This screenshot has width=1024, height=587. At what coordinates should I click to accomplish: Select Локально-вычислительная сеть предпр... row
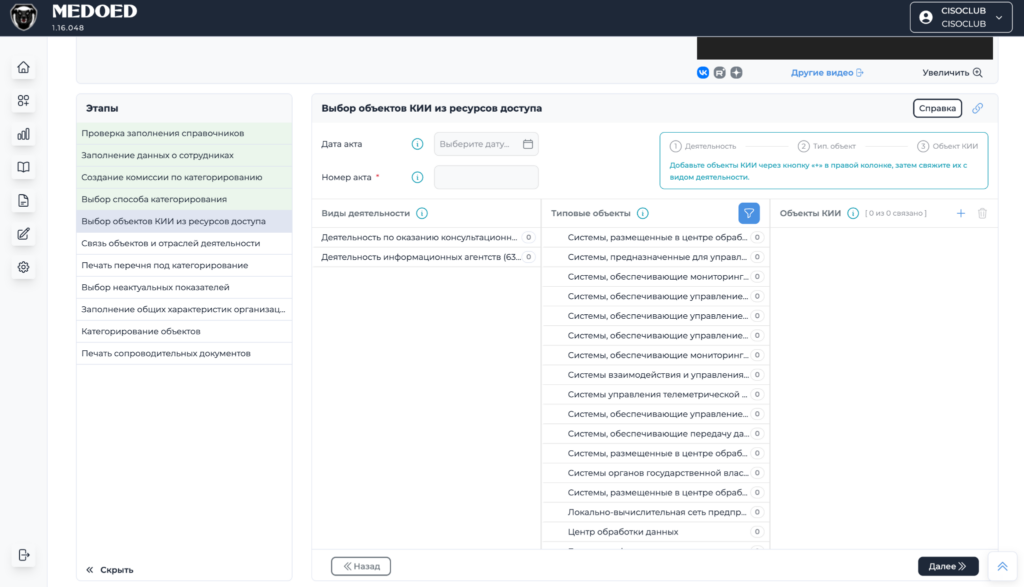(x=656, y=512)
